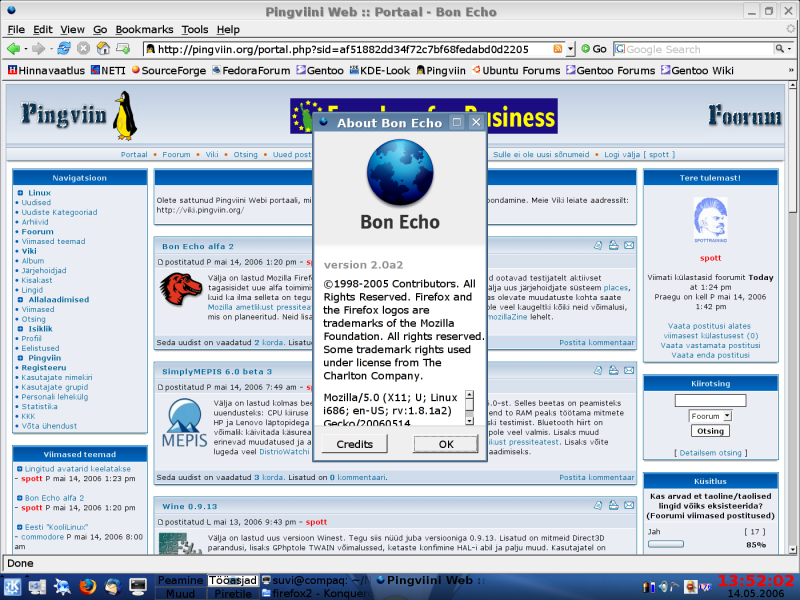Open the Ubuntu Forums bookmark

click(x=516, y=70)
